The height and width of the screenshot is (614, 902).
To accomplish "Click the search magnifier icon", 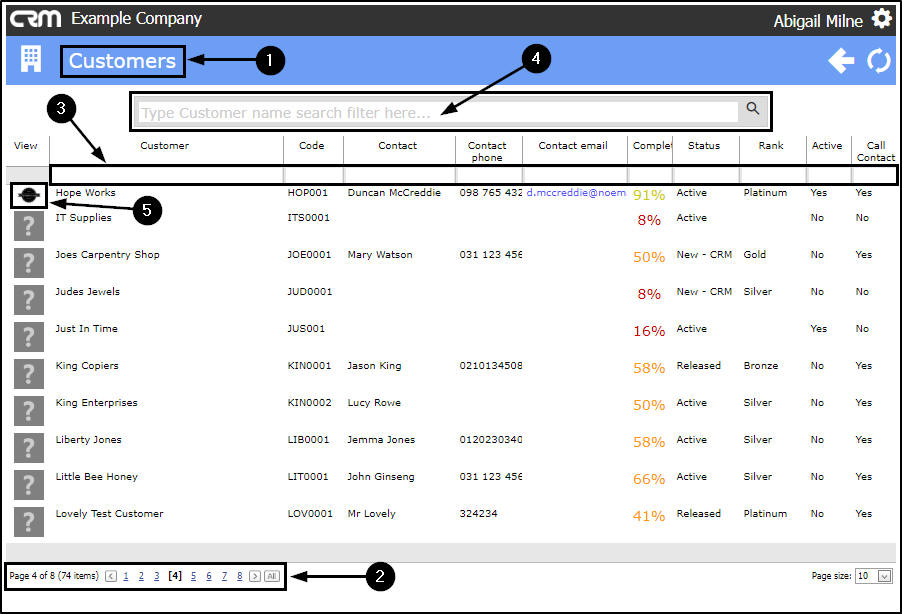I will tap(752, 109).
